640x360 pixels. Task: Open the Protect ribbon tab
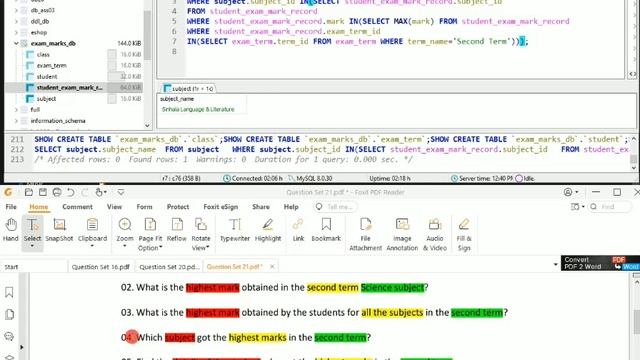click(x=178, y=207)
